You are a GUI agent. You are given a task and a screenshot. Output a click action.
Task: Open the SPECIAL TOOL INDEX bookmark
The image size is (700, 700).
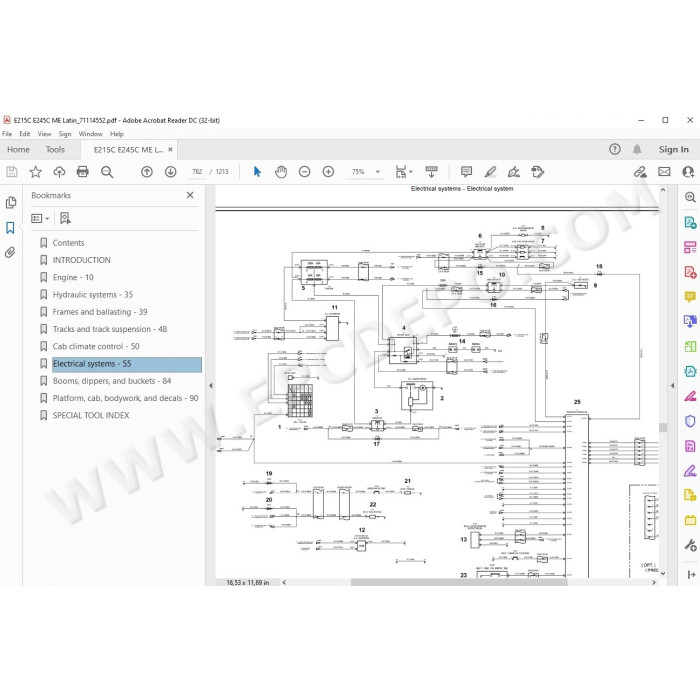coord(91,416)
